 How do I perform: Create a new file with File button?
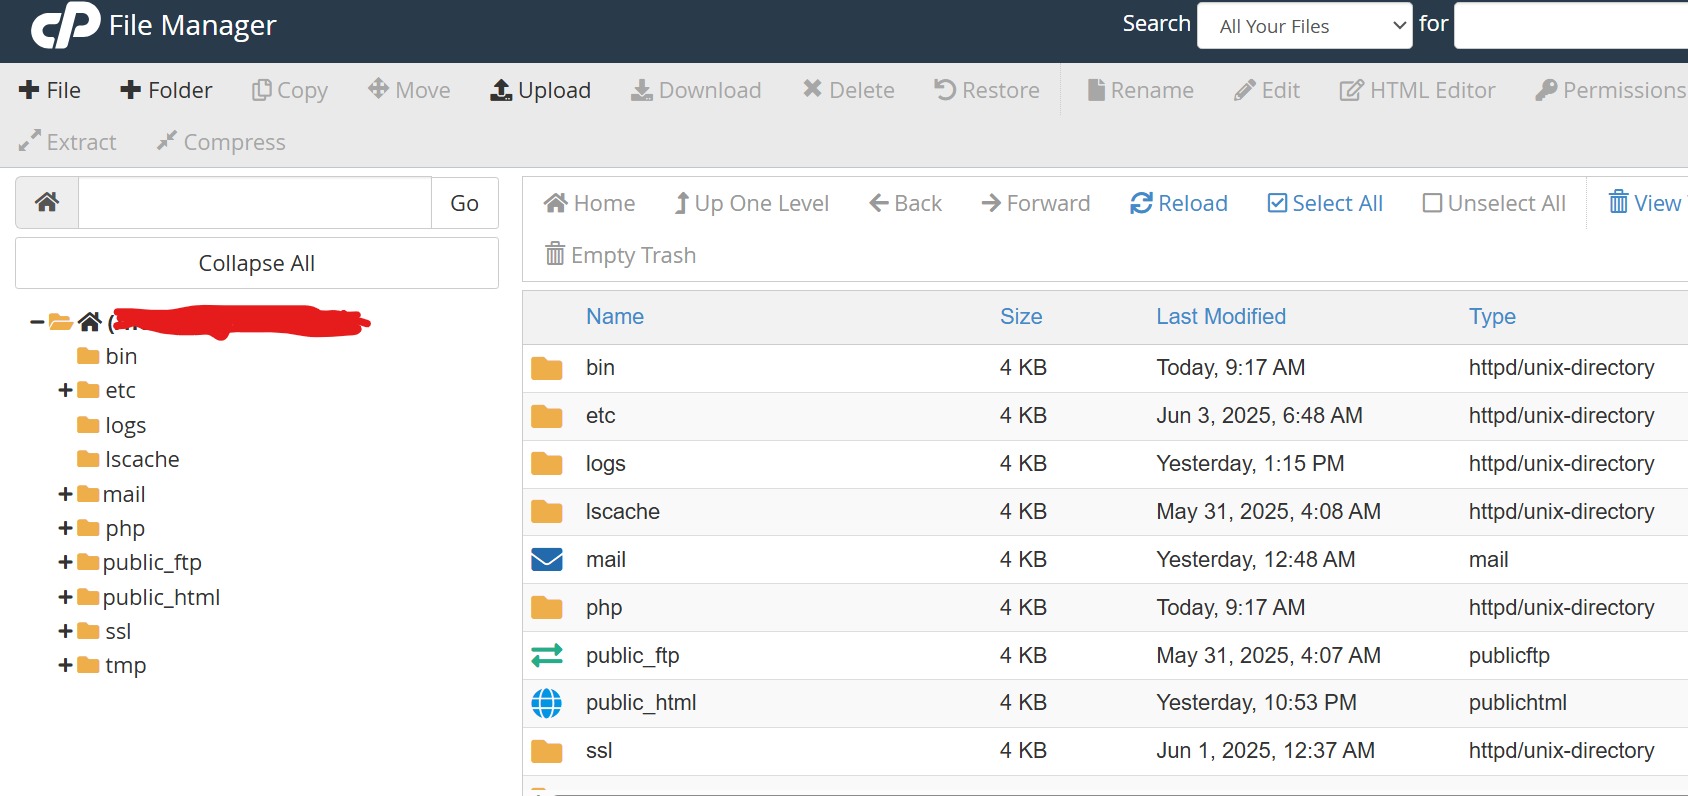[x=50, y=91]
